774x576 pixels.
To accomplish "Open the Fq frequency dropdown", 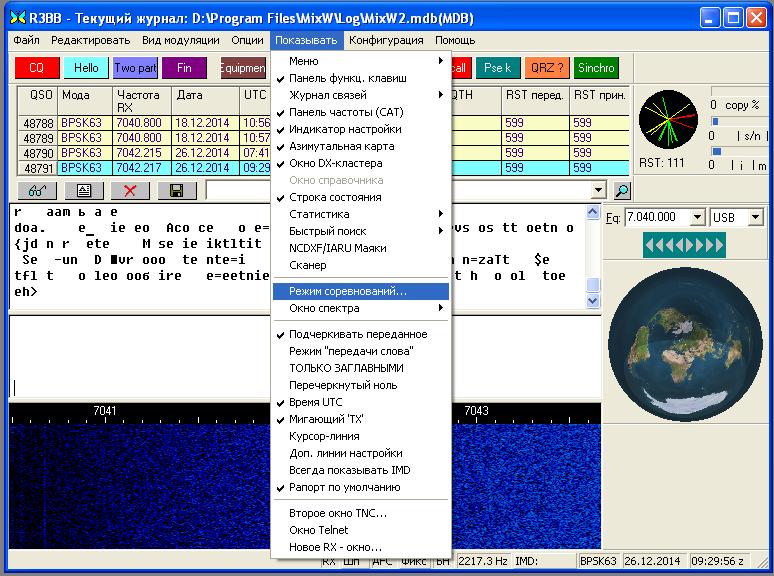I will pos(696,217).
